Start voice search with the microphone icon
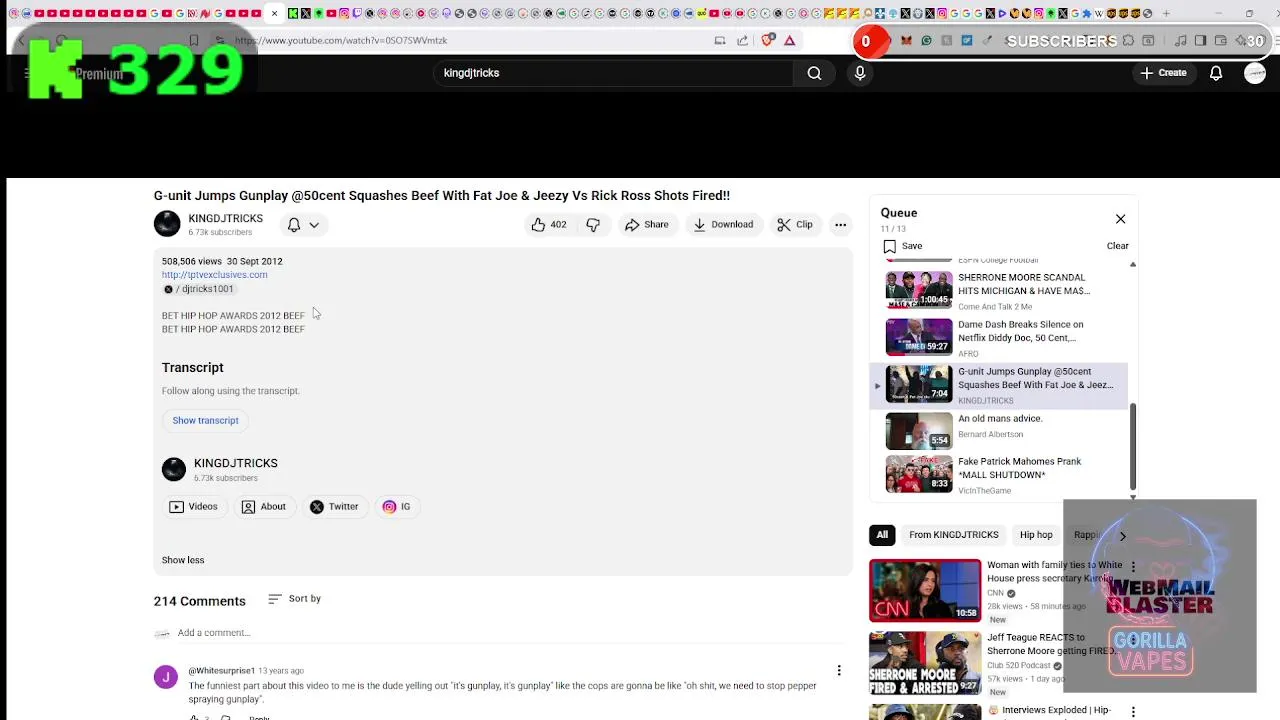The height and width of the screenshot is (720, 1280). (x=860, y=73)
